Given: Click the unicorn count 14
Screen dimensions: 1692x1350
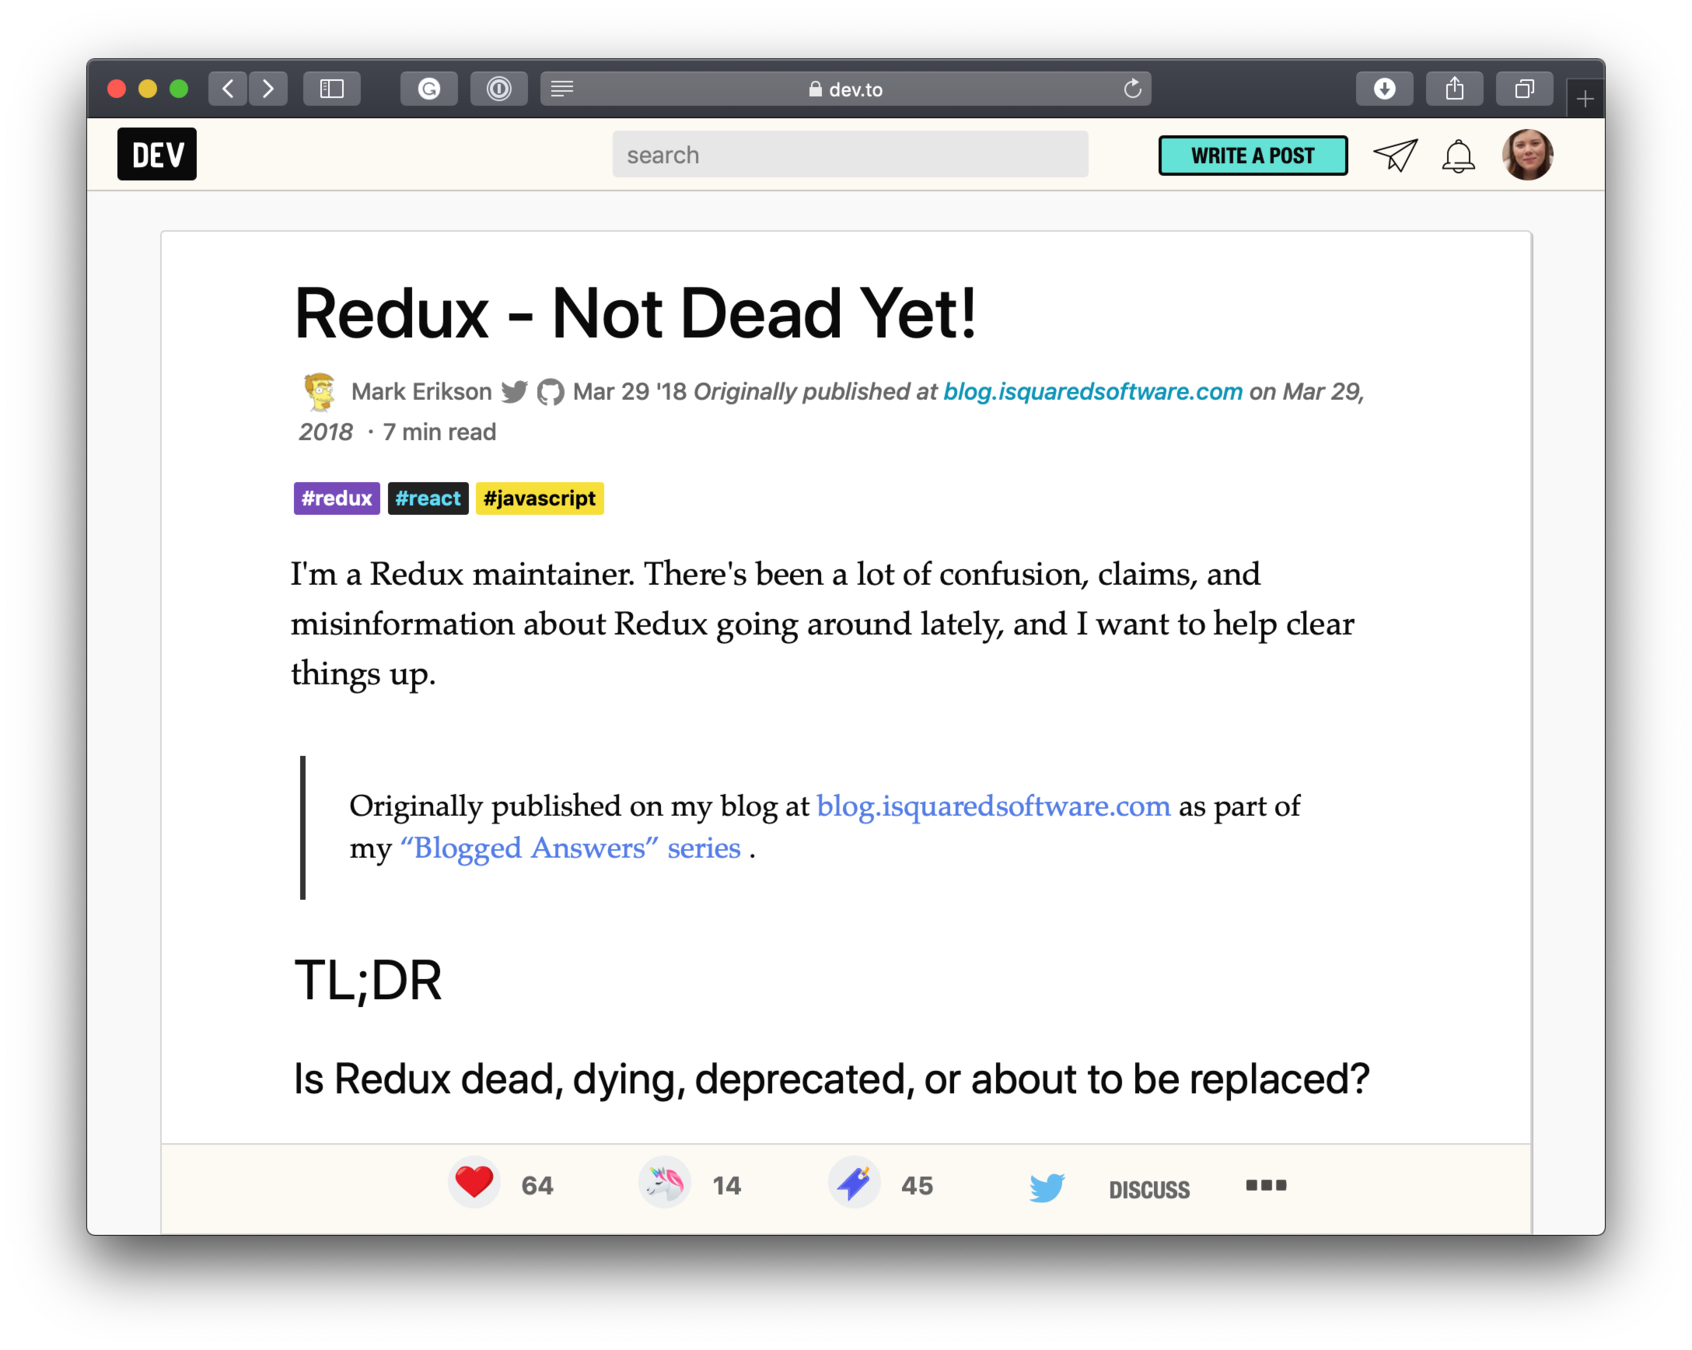Looking at the screenshot, I should 727,1186.
